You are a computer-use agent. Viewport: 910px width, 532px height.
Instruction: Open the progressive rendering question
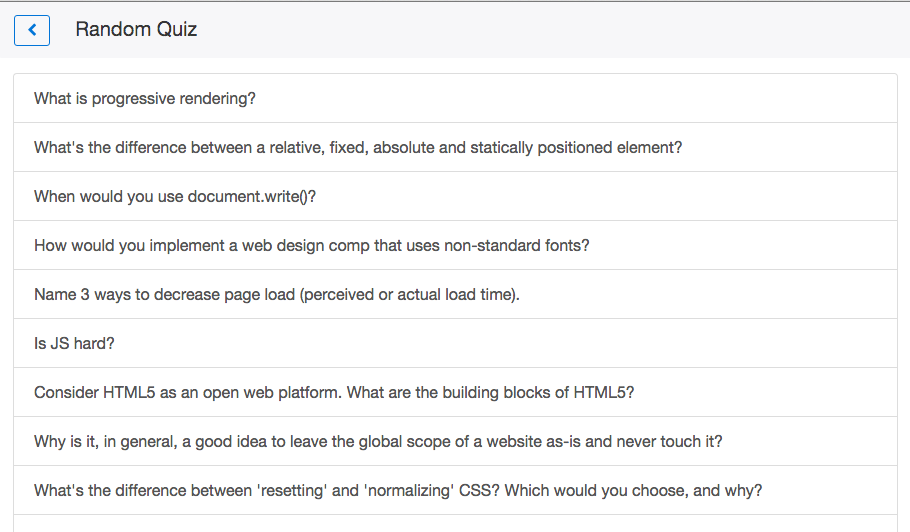click(x=146, y=99)
